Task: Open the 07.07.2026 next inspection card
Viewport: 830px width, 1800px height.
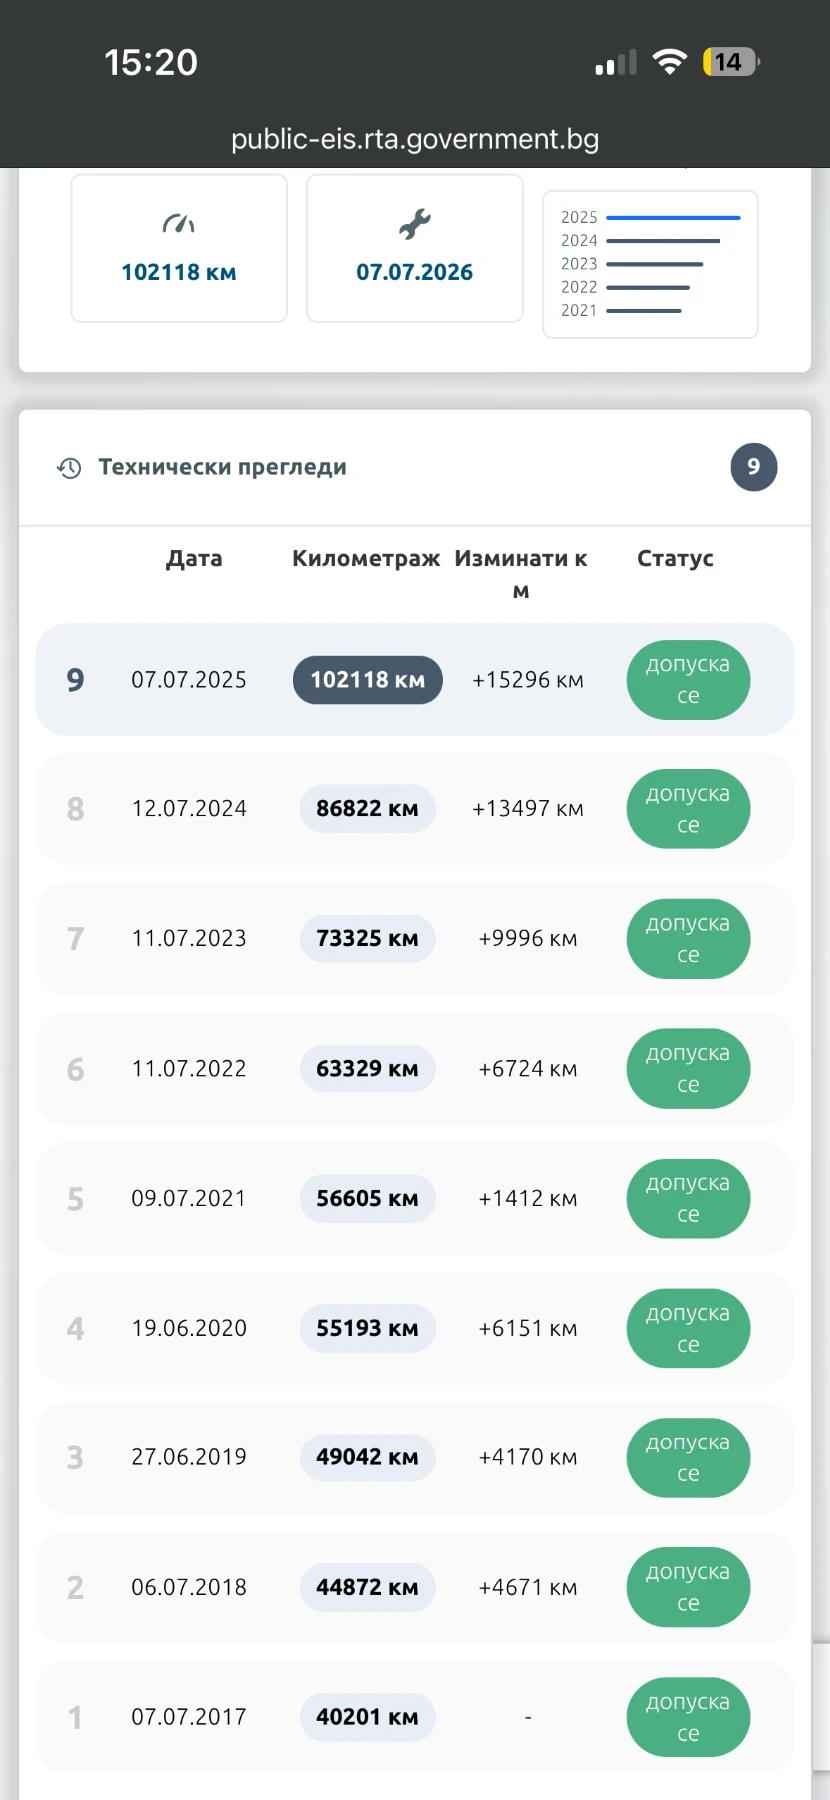Action: tap(415, 248)
